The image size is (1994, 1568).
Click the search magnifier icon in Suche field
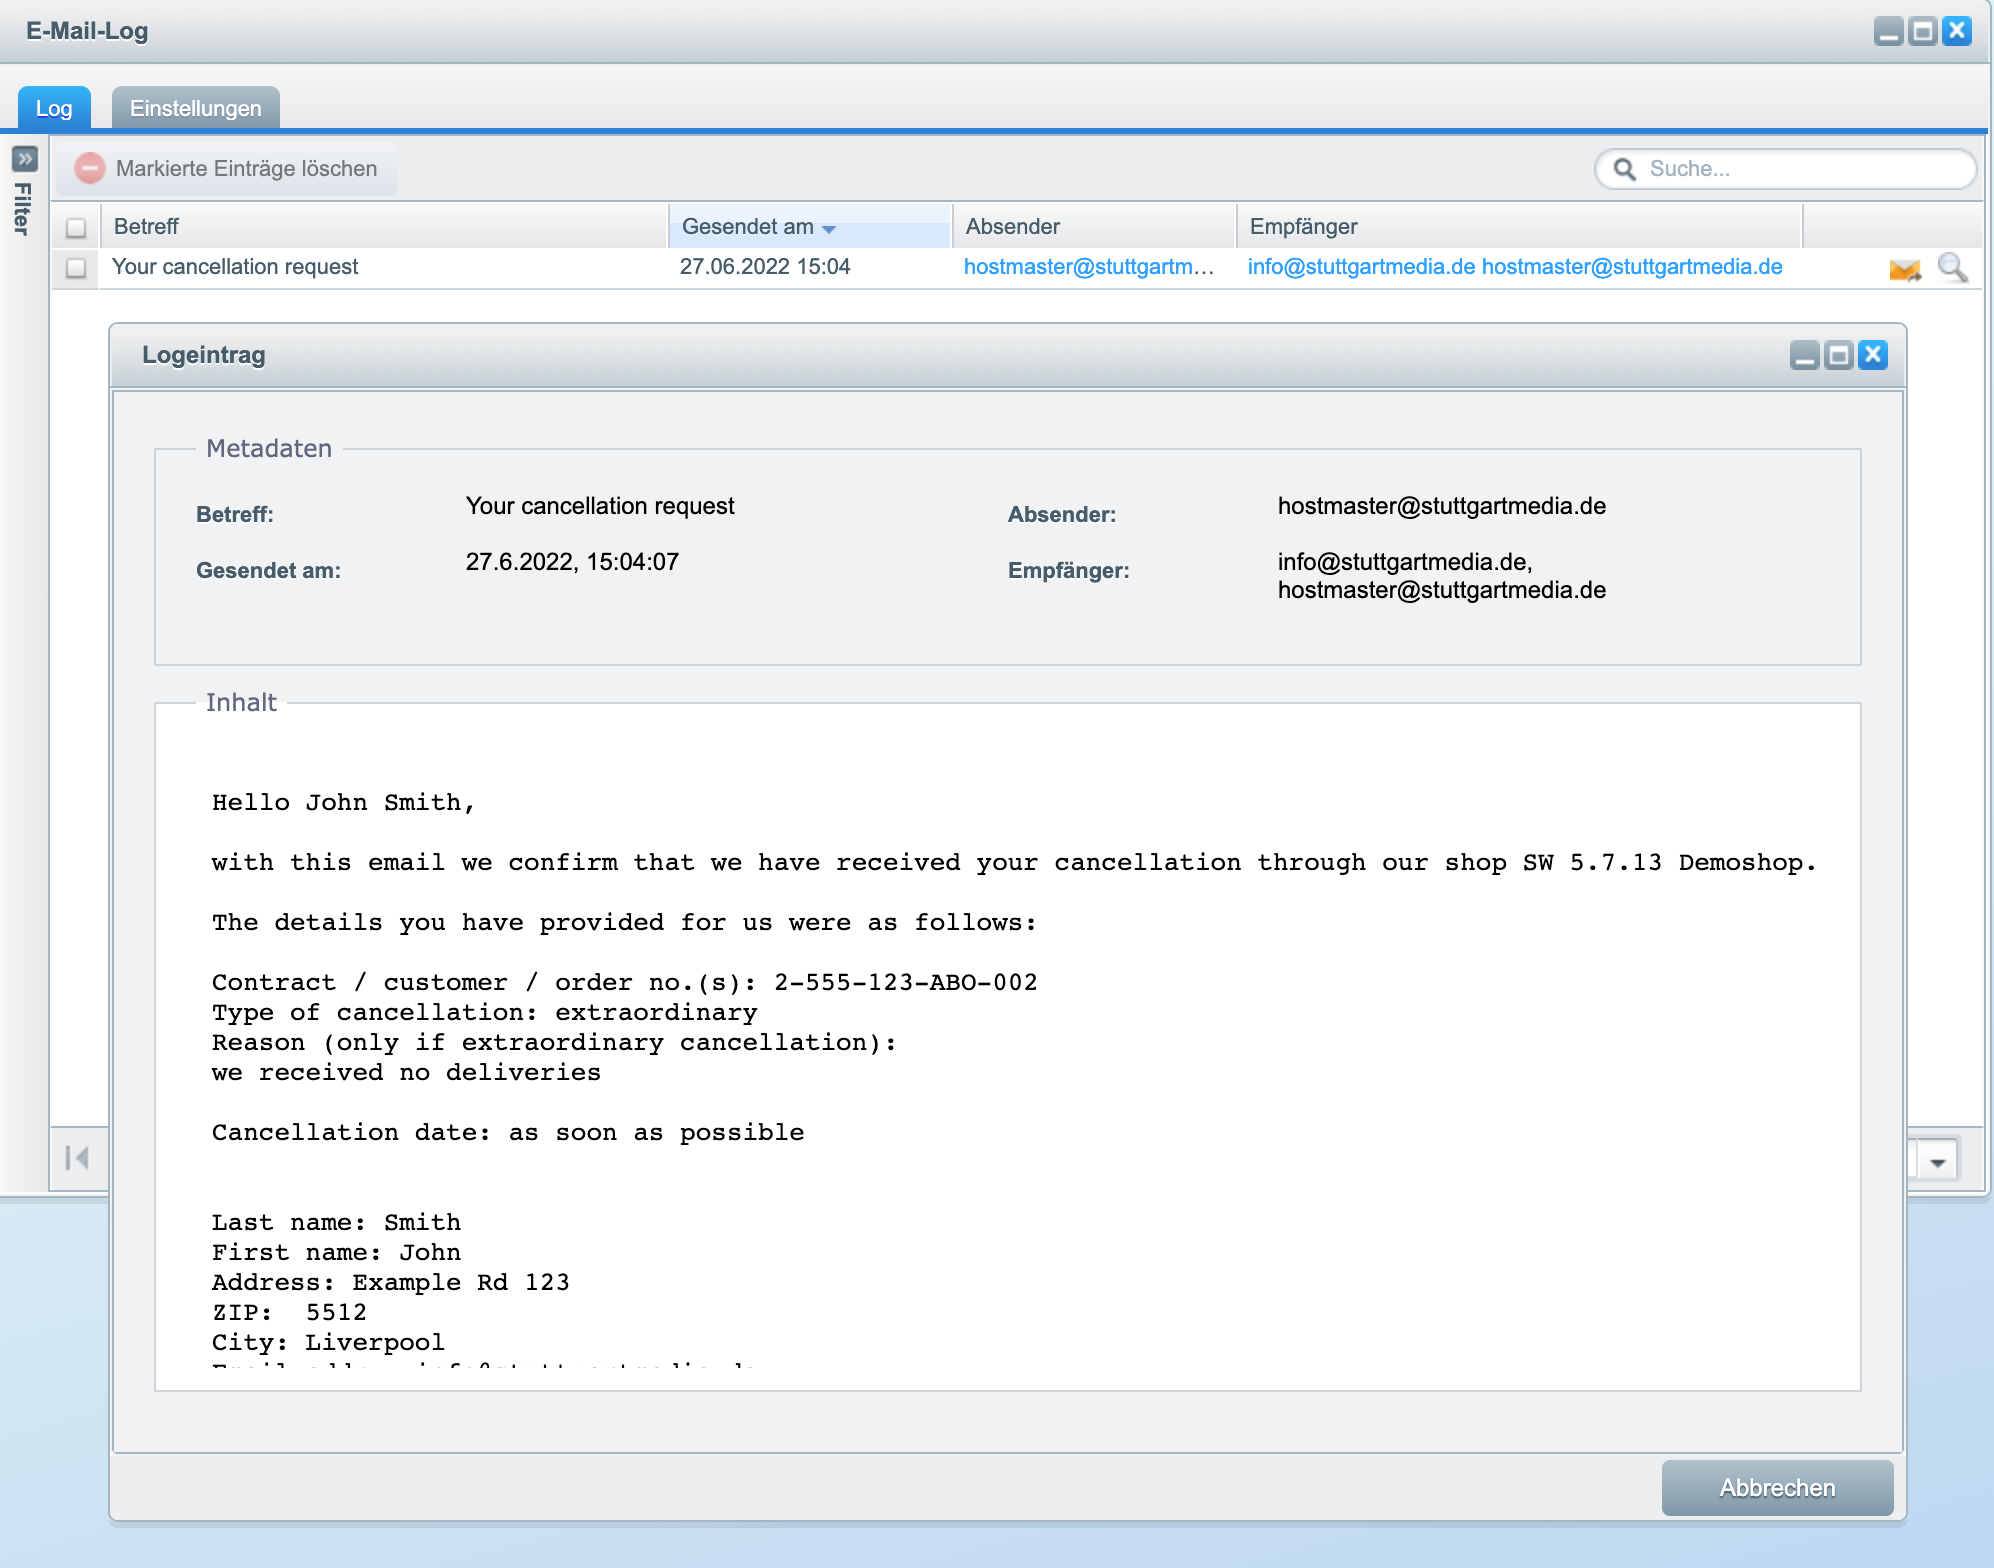click(1625, 169)
